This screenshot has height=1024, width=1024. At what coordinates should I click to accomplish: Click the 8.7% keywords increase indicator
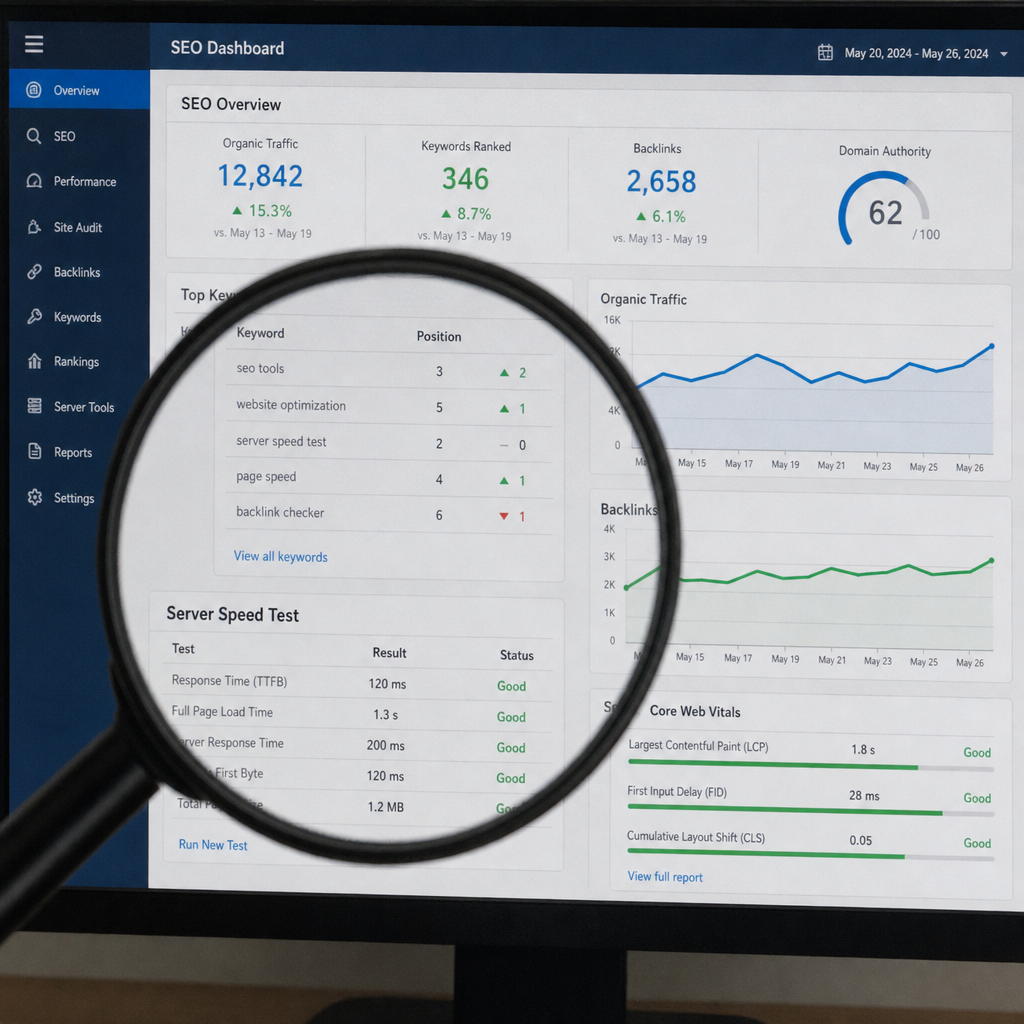click(x=466, y=214)
